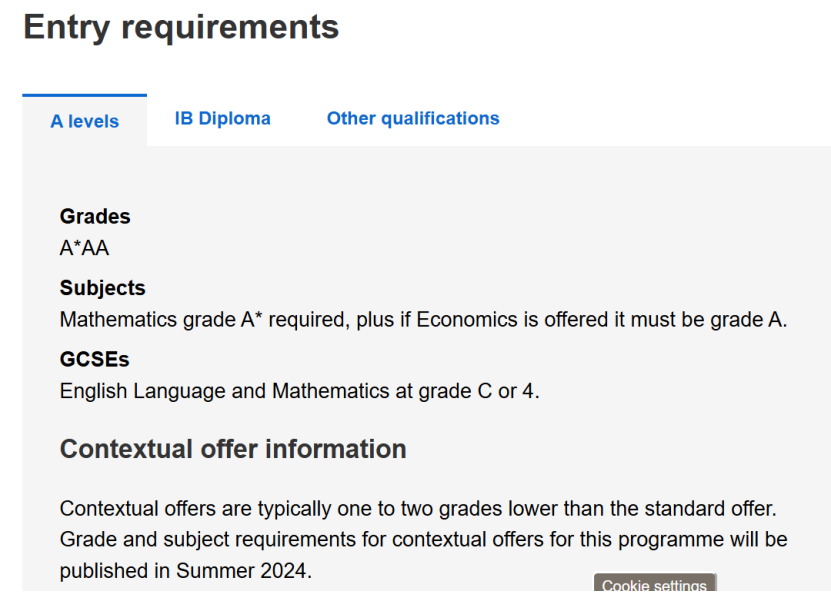Open the Other qualifications tab
Image resolution: width=831 pixels, height=592 pixels.
coord(413,118)
